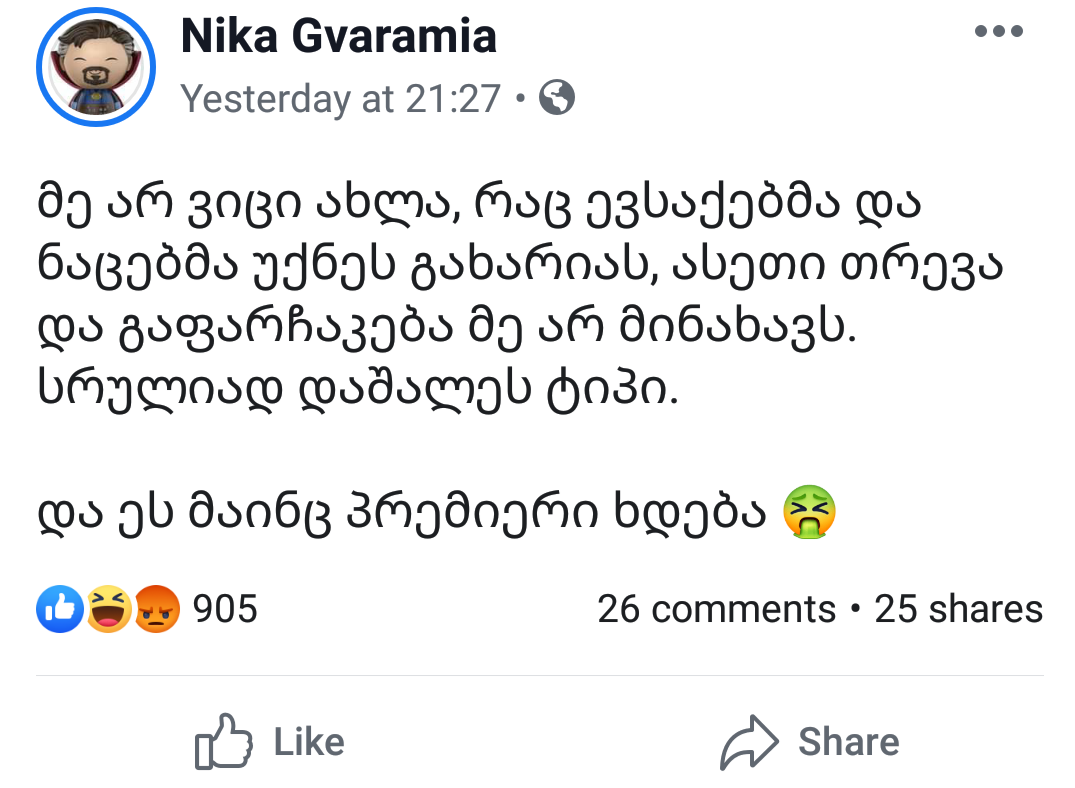Click the globe public-audience icon
Viewport: 1075px width, 788px height.
[x=557, y=97]
